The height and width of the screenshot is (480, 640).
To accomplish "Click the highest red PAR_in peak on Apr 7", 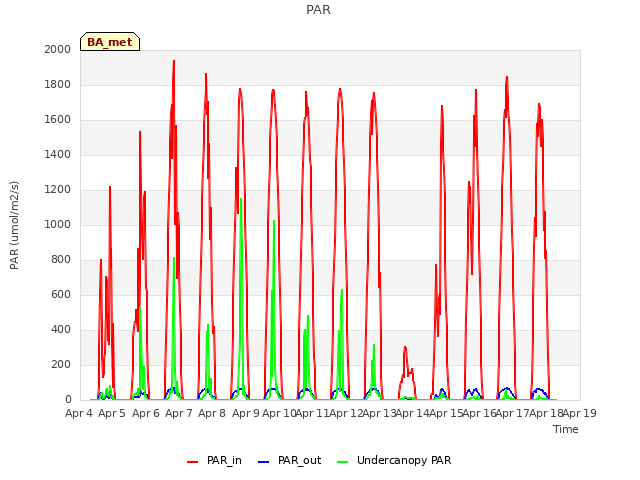I will coord(174,61).
